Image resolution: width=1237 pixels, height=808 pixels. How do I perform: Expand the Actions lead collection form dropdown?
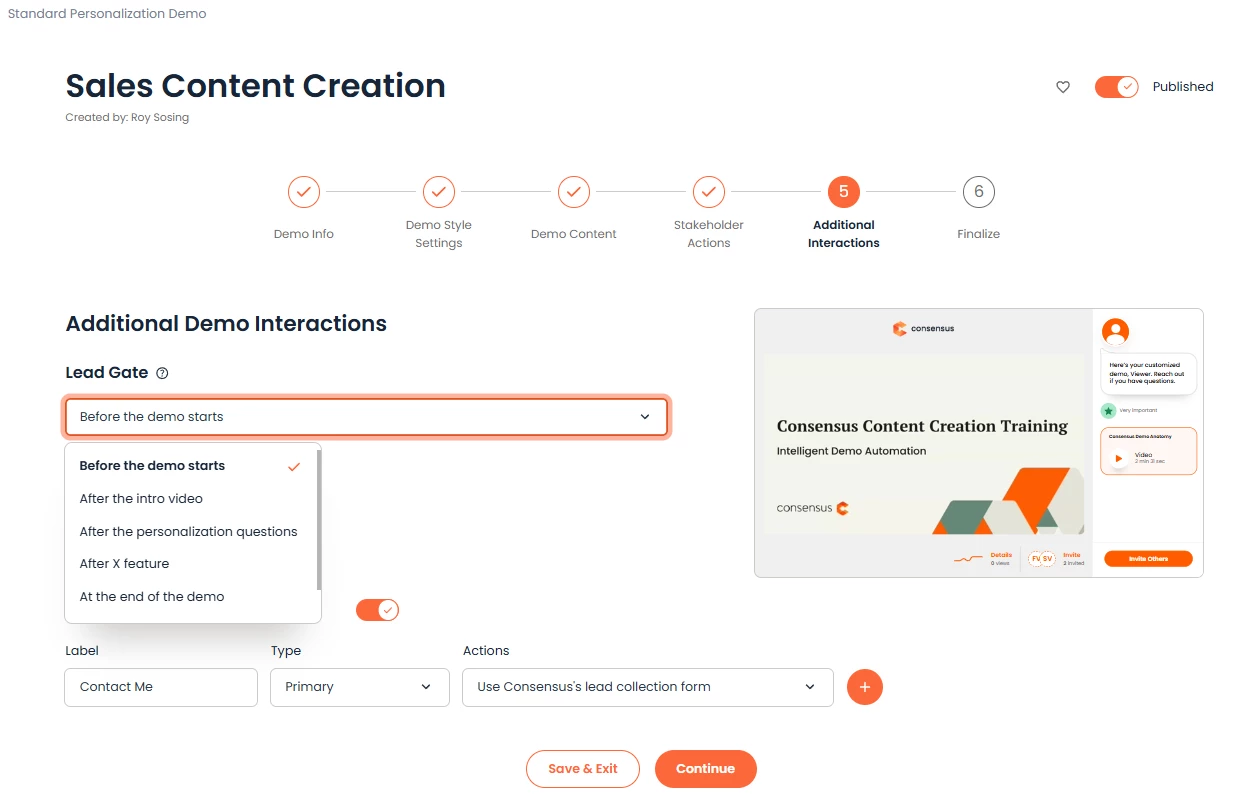tap(647, 687)
